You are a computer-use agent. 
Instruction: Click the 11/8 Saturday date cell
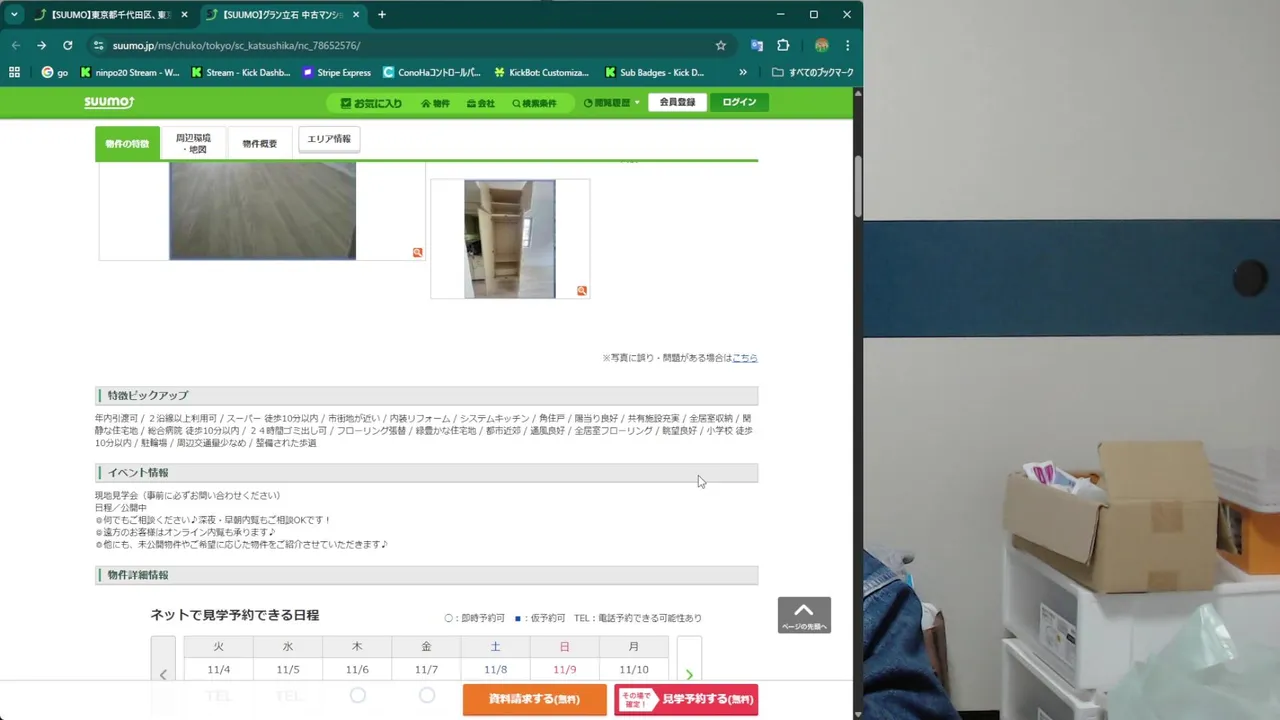coord(495,669)
